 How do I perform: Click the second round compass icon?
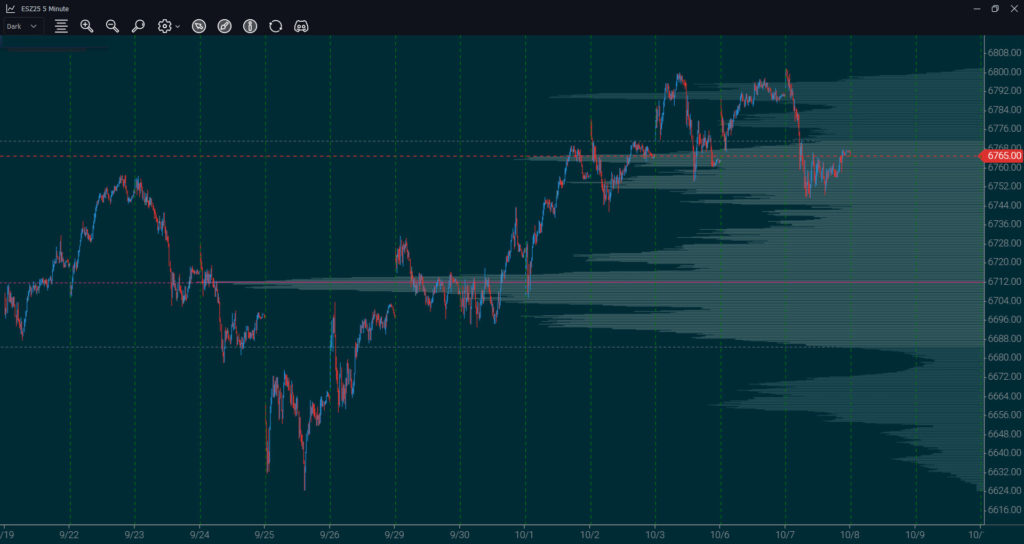224,26
